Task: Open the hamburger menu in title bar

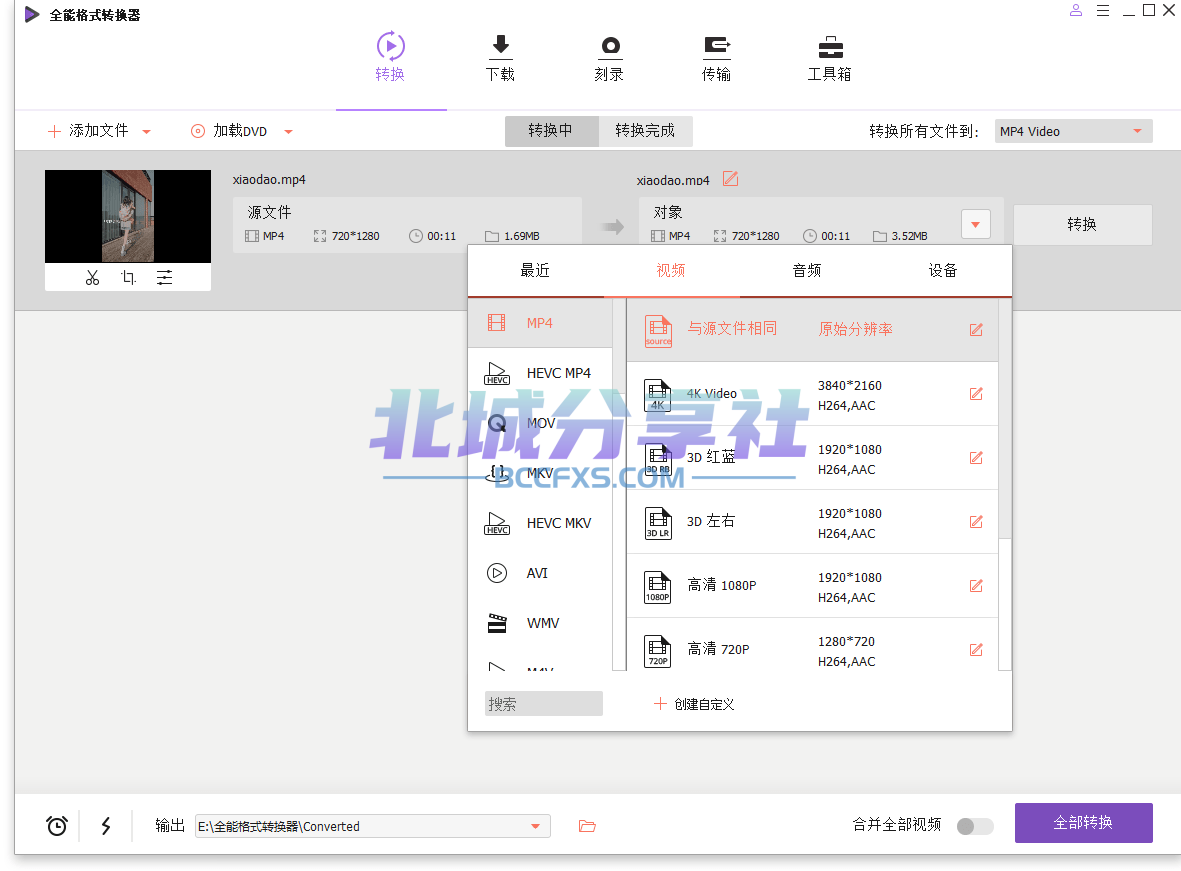Action: 1103,11
